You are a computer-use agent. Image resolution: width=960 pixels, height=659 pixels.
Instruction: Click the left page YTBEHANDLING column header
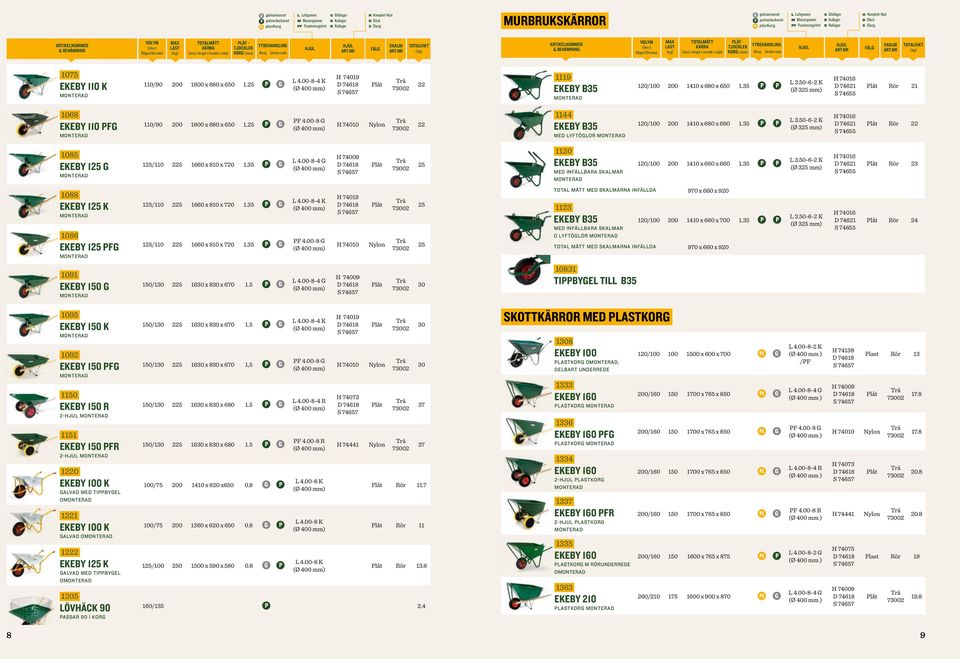(x=272, y=48)
